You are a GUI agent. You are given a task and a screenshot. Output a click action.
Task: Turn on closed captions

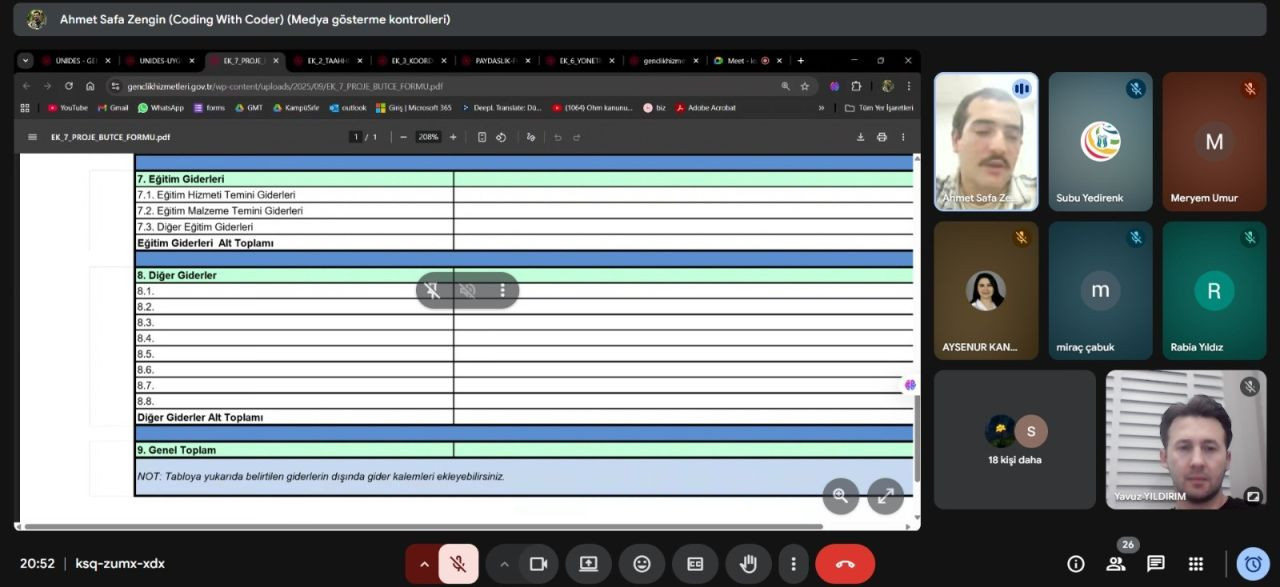tap(695, 564)
